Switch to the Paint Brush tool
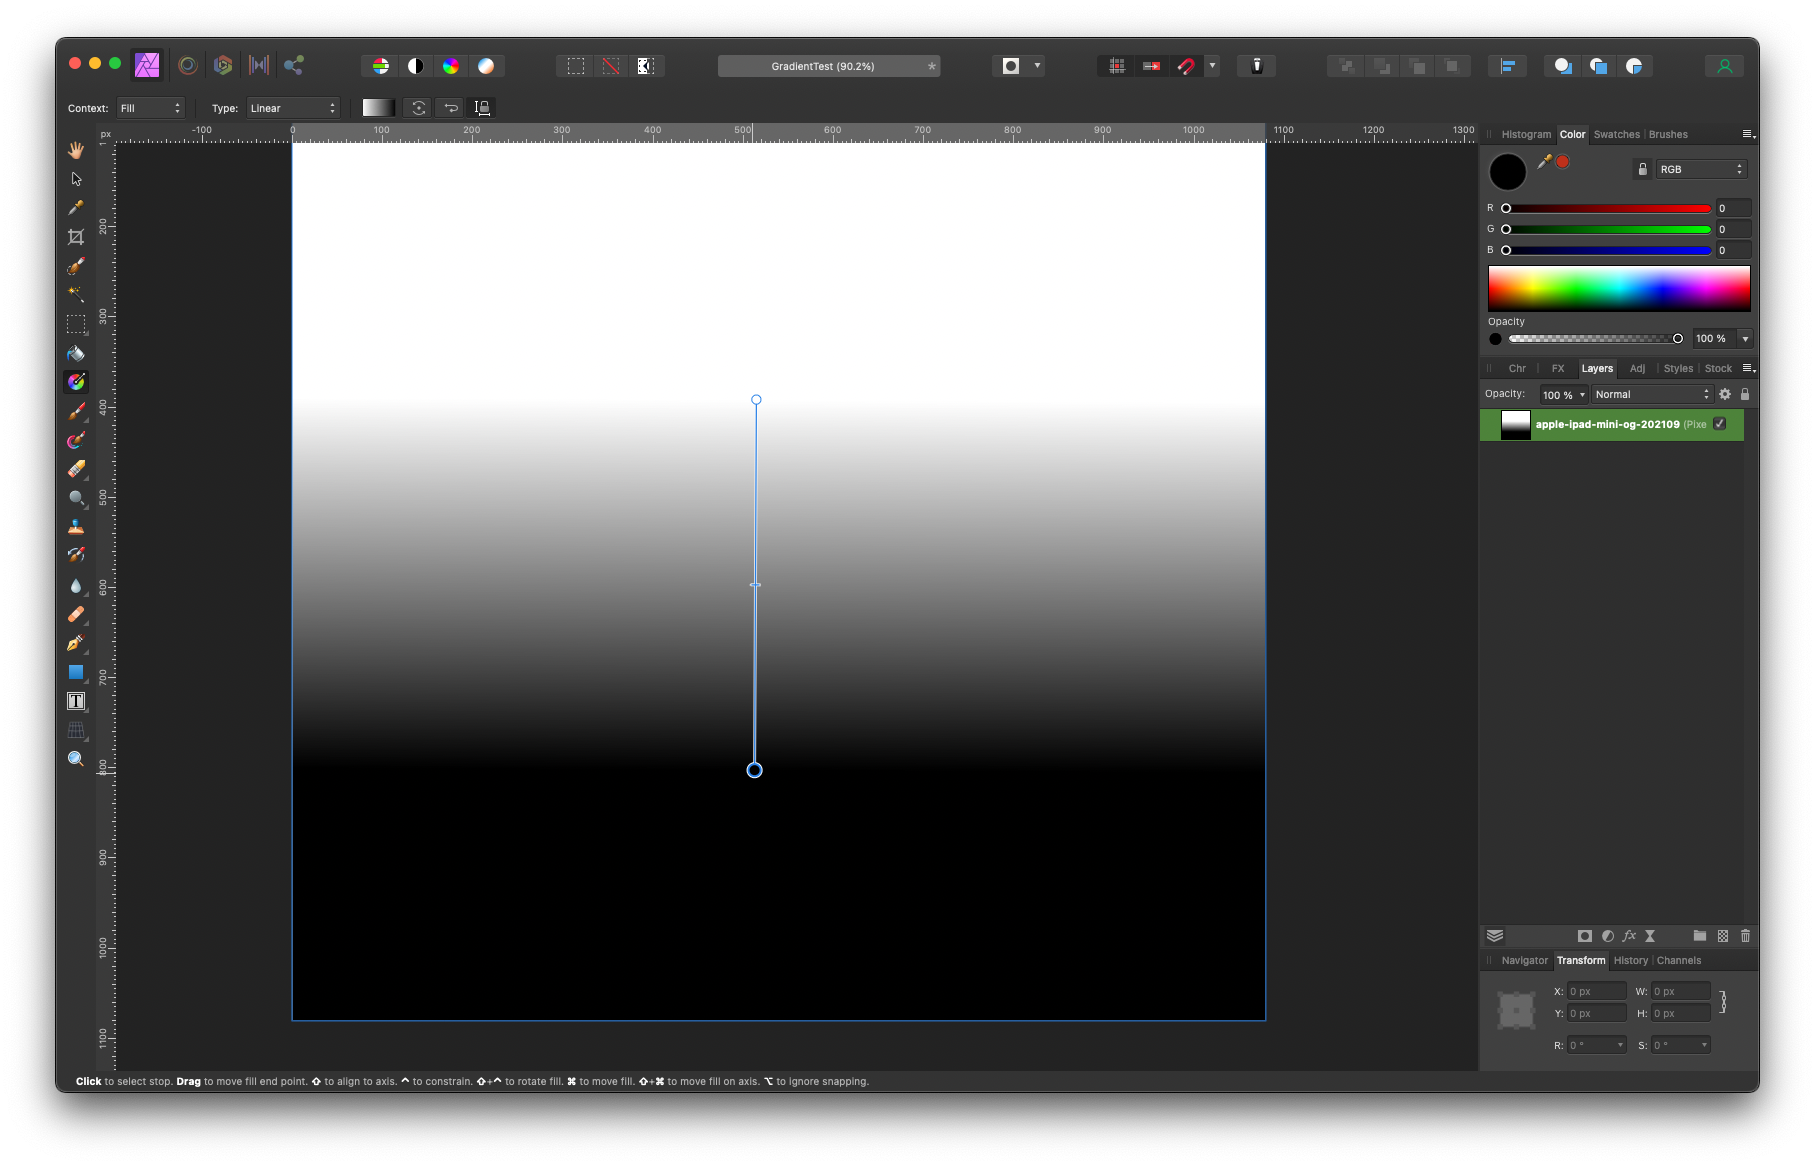1815x1166 pixels. [76, 411]
